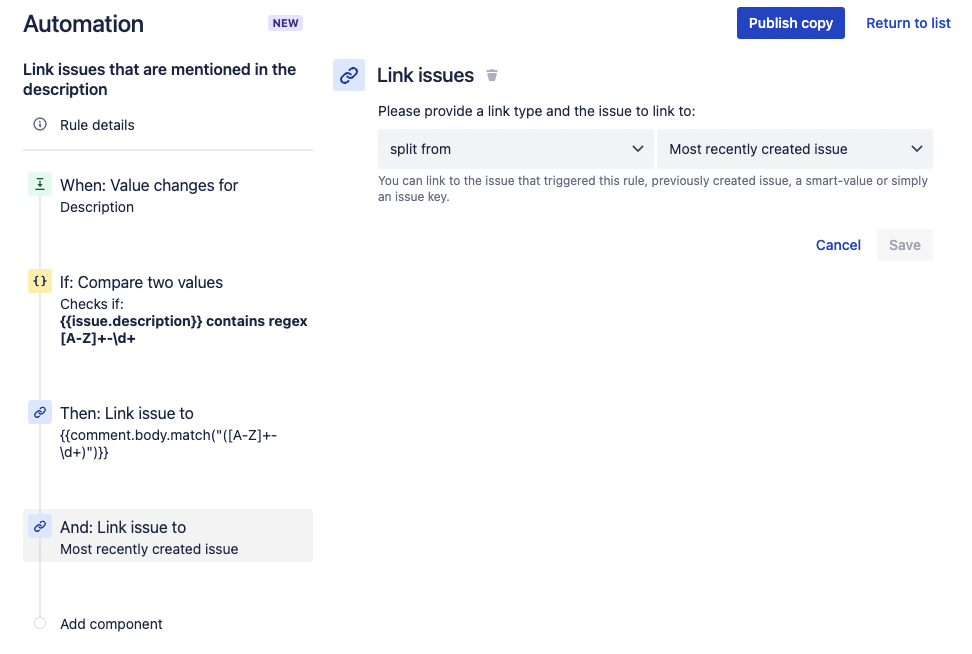This screenshot has width=972, height=654.
Task: Click the link icon on And Link issue to
Action: tap(39, 526)
